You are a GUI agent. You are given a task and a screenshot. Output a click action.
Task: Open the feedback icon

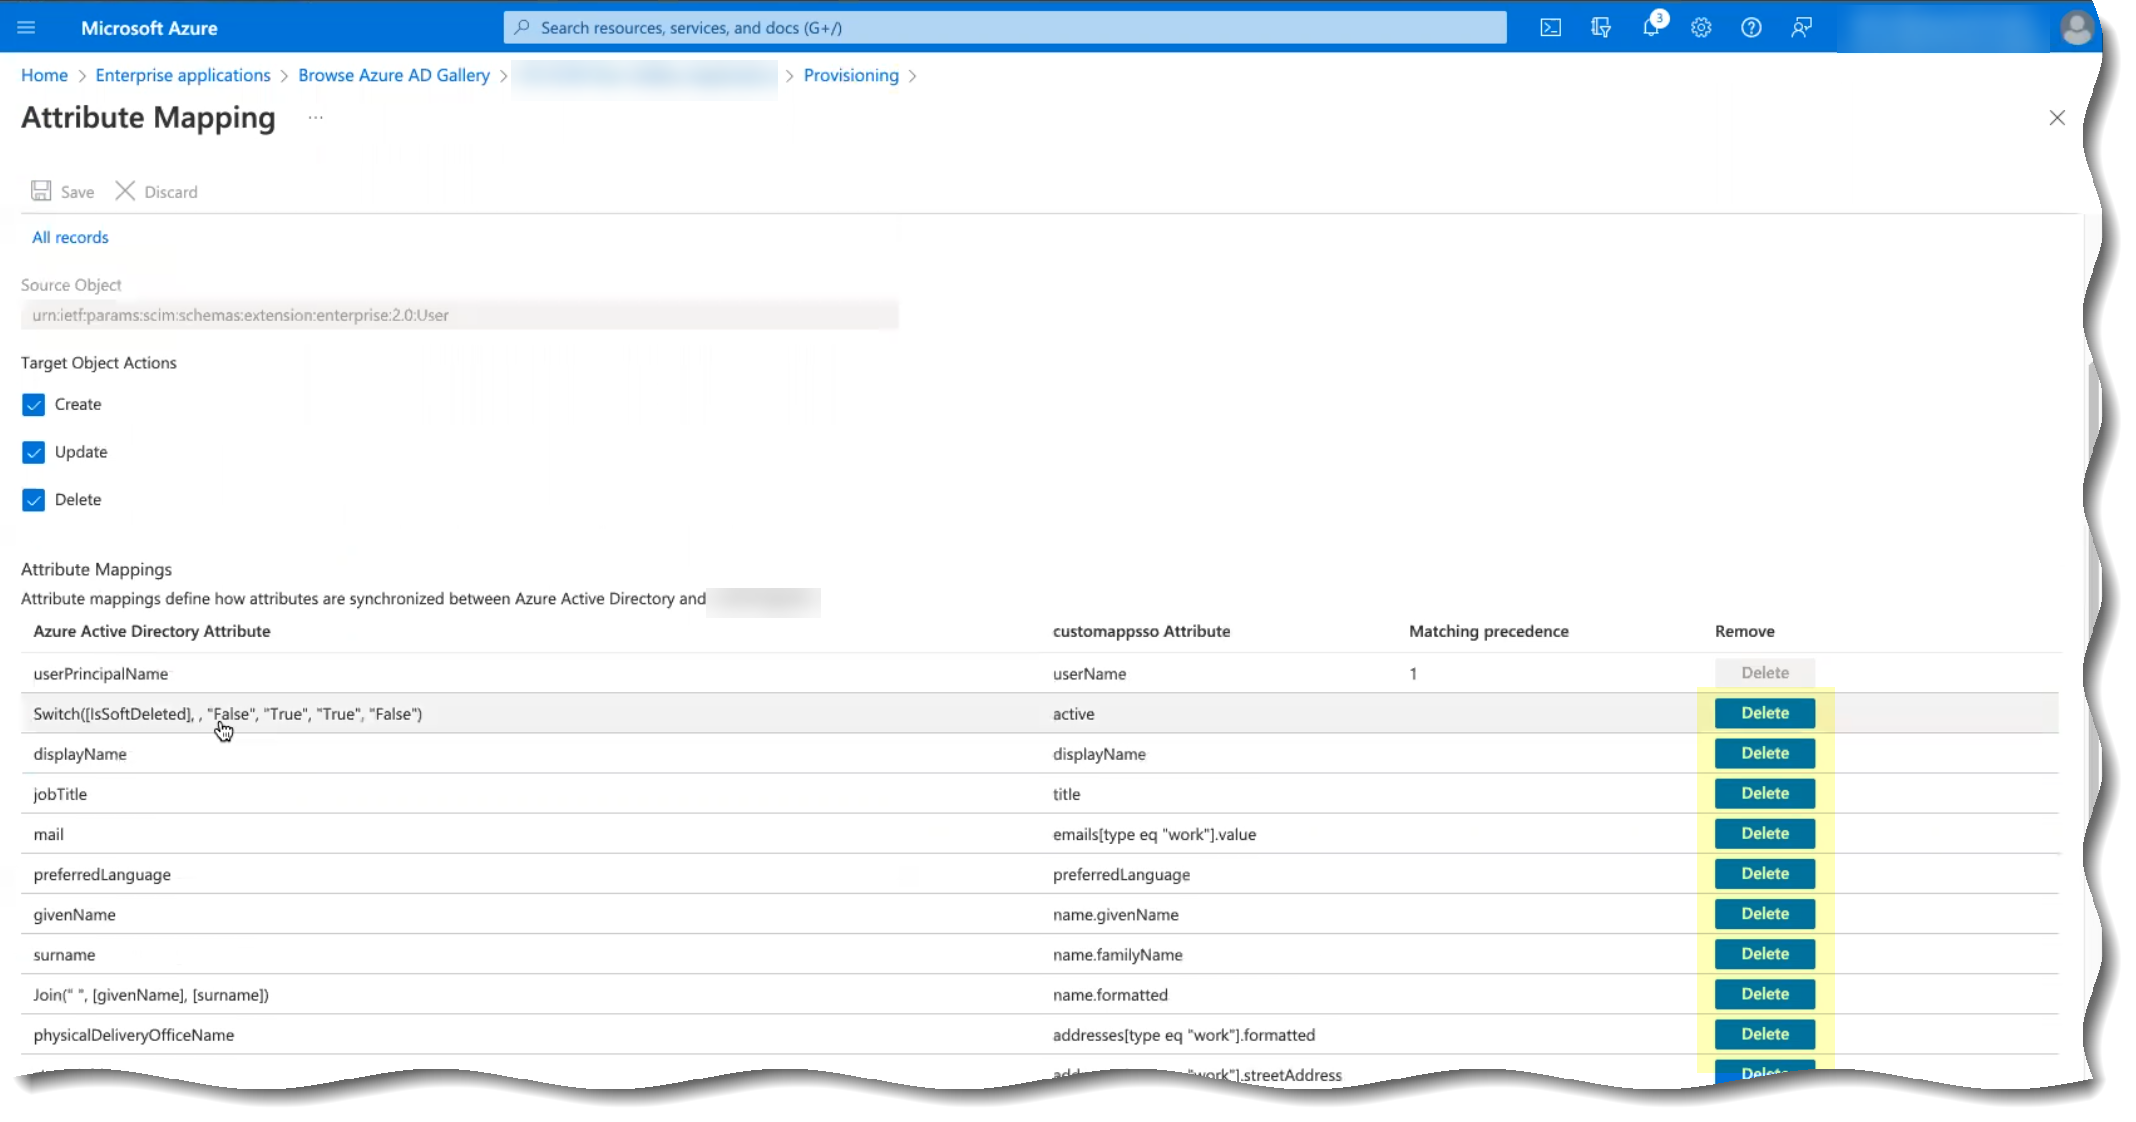pyautogui.click(x=1801, y=28)
